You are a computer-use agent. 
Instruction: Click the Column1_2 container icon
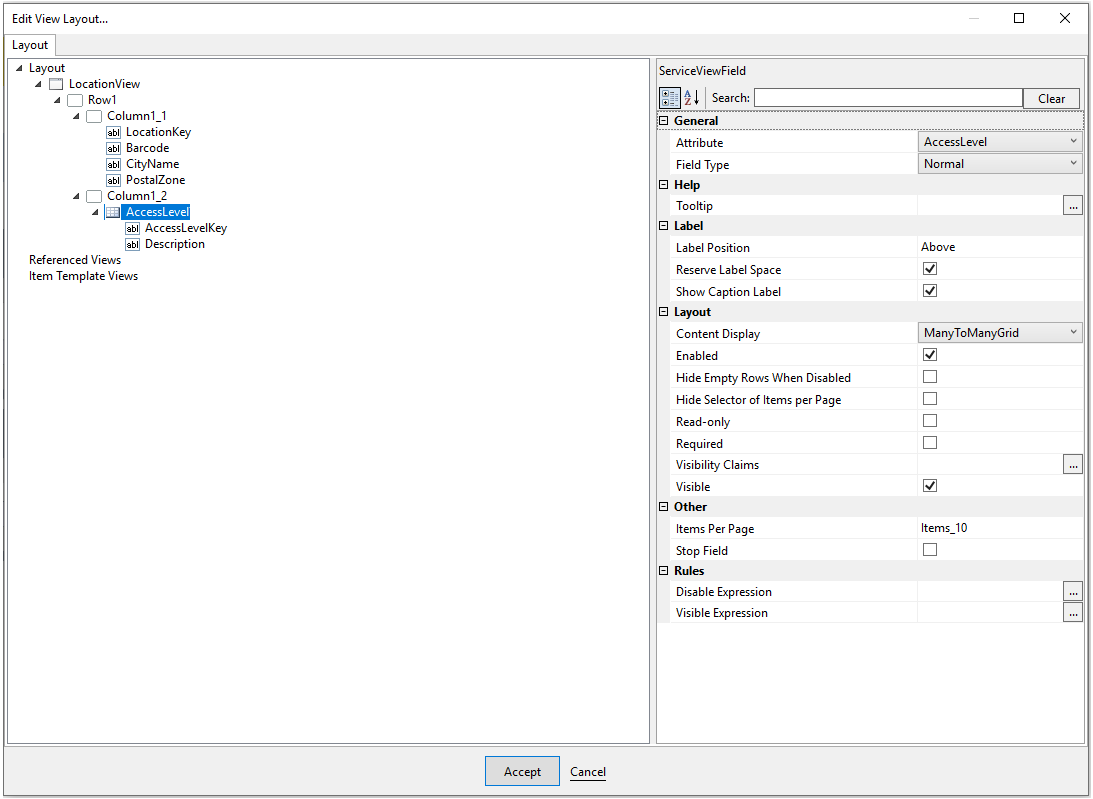coord(94,197)
